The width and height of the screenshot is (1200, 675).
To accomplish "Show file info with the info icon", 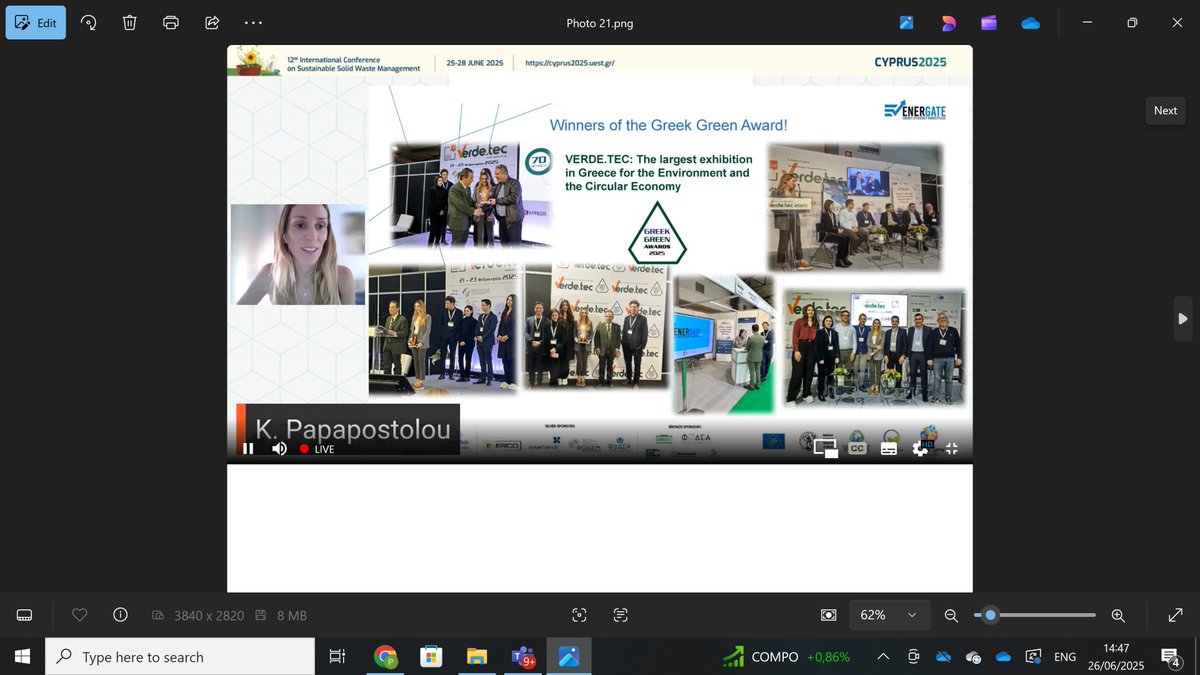I will point(120,615).
